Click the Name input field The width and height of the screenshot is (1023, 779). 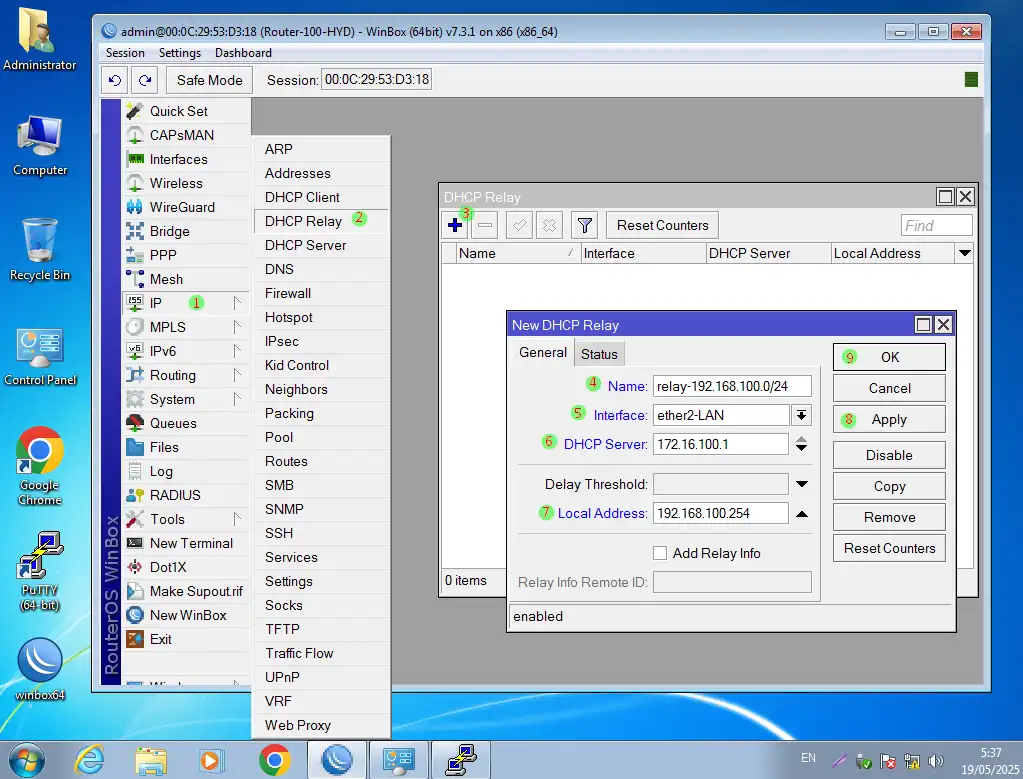(x=731, y=386)
